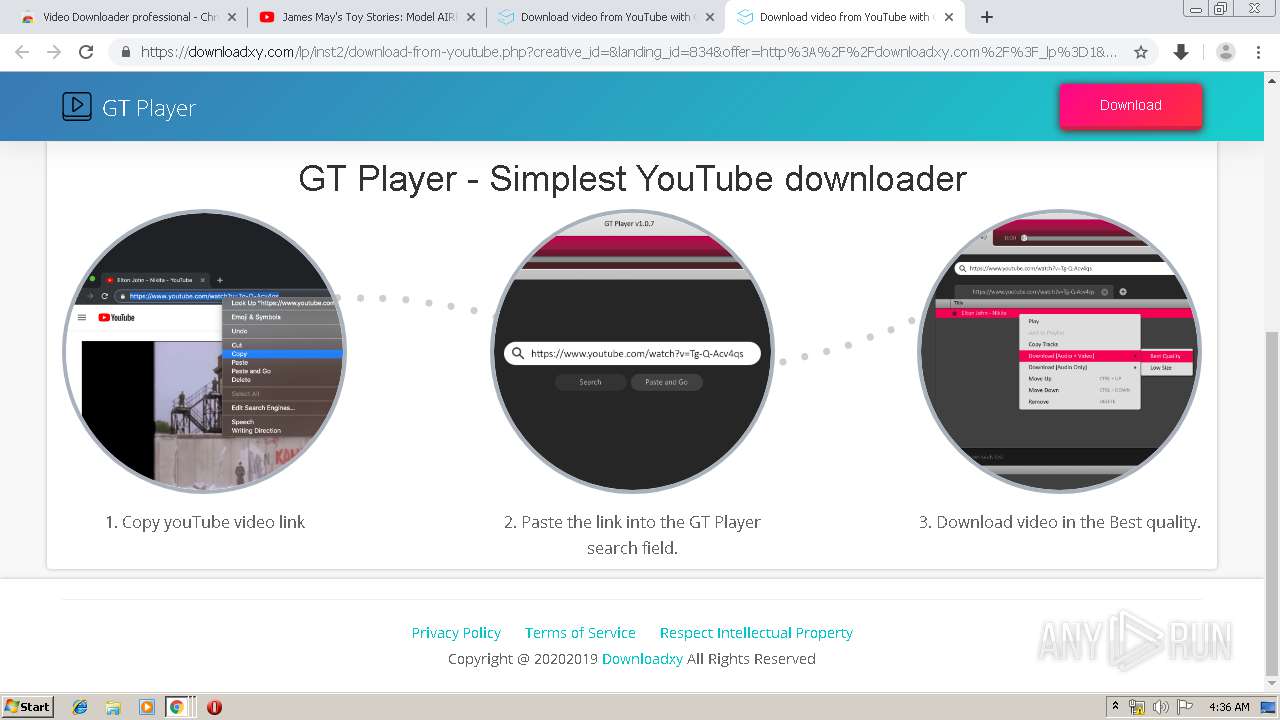This screenshot has width=1280, height=720.
Task: Click the Paste link step image
Action: [x=632, y=351]
